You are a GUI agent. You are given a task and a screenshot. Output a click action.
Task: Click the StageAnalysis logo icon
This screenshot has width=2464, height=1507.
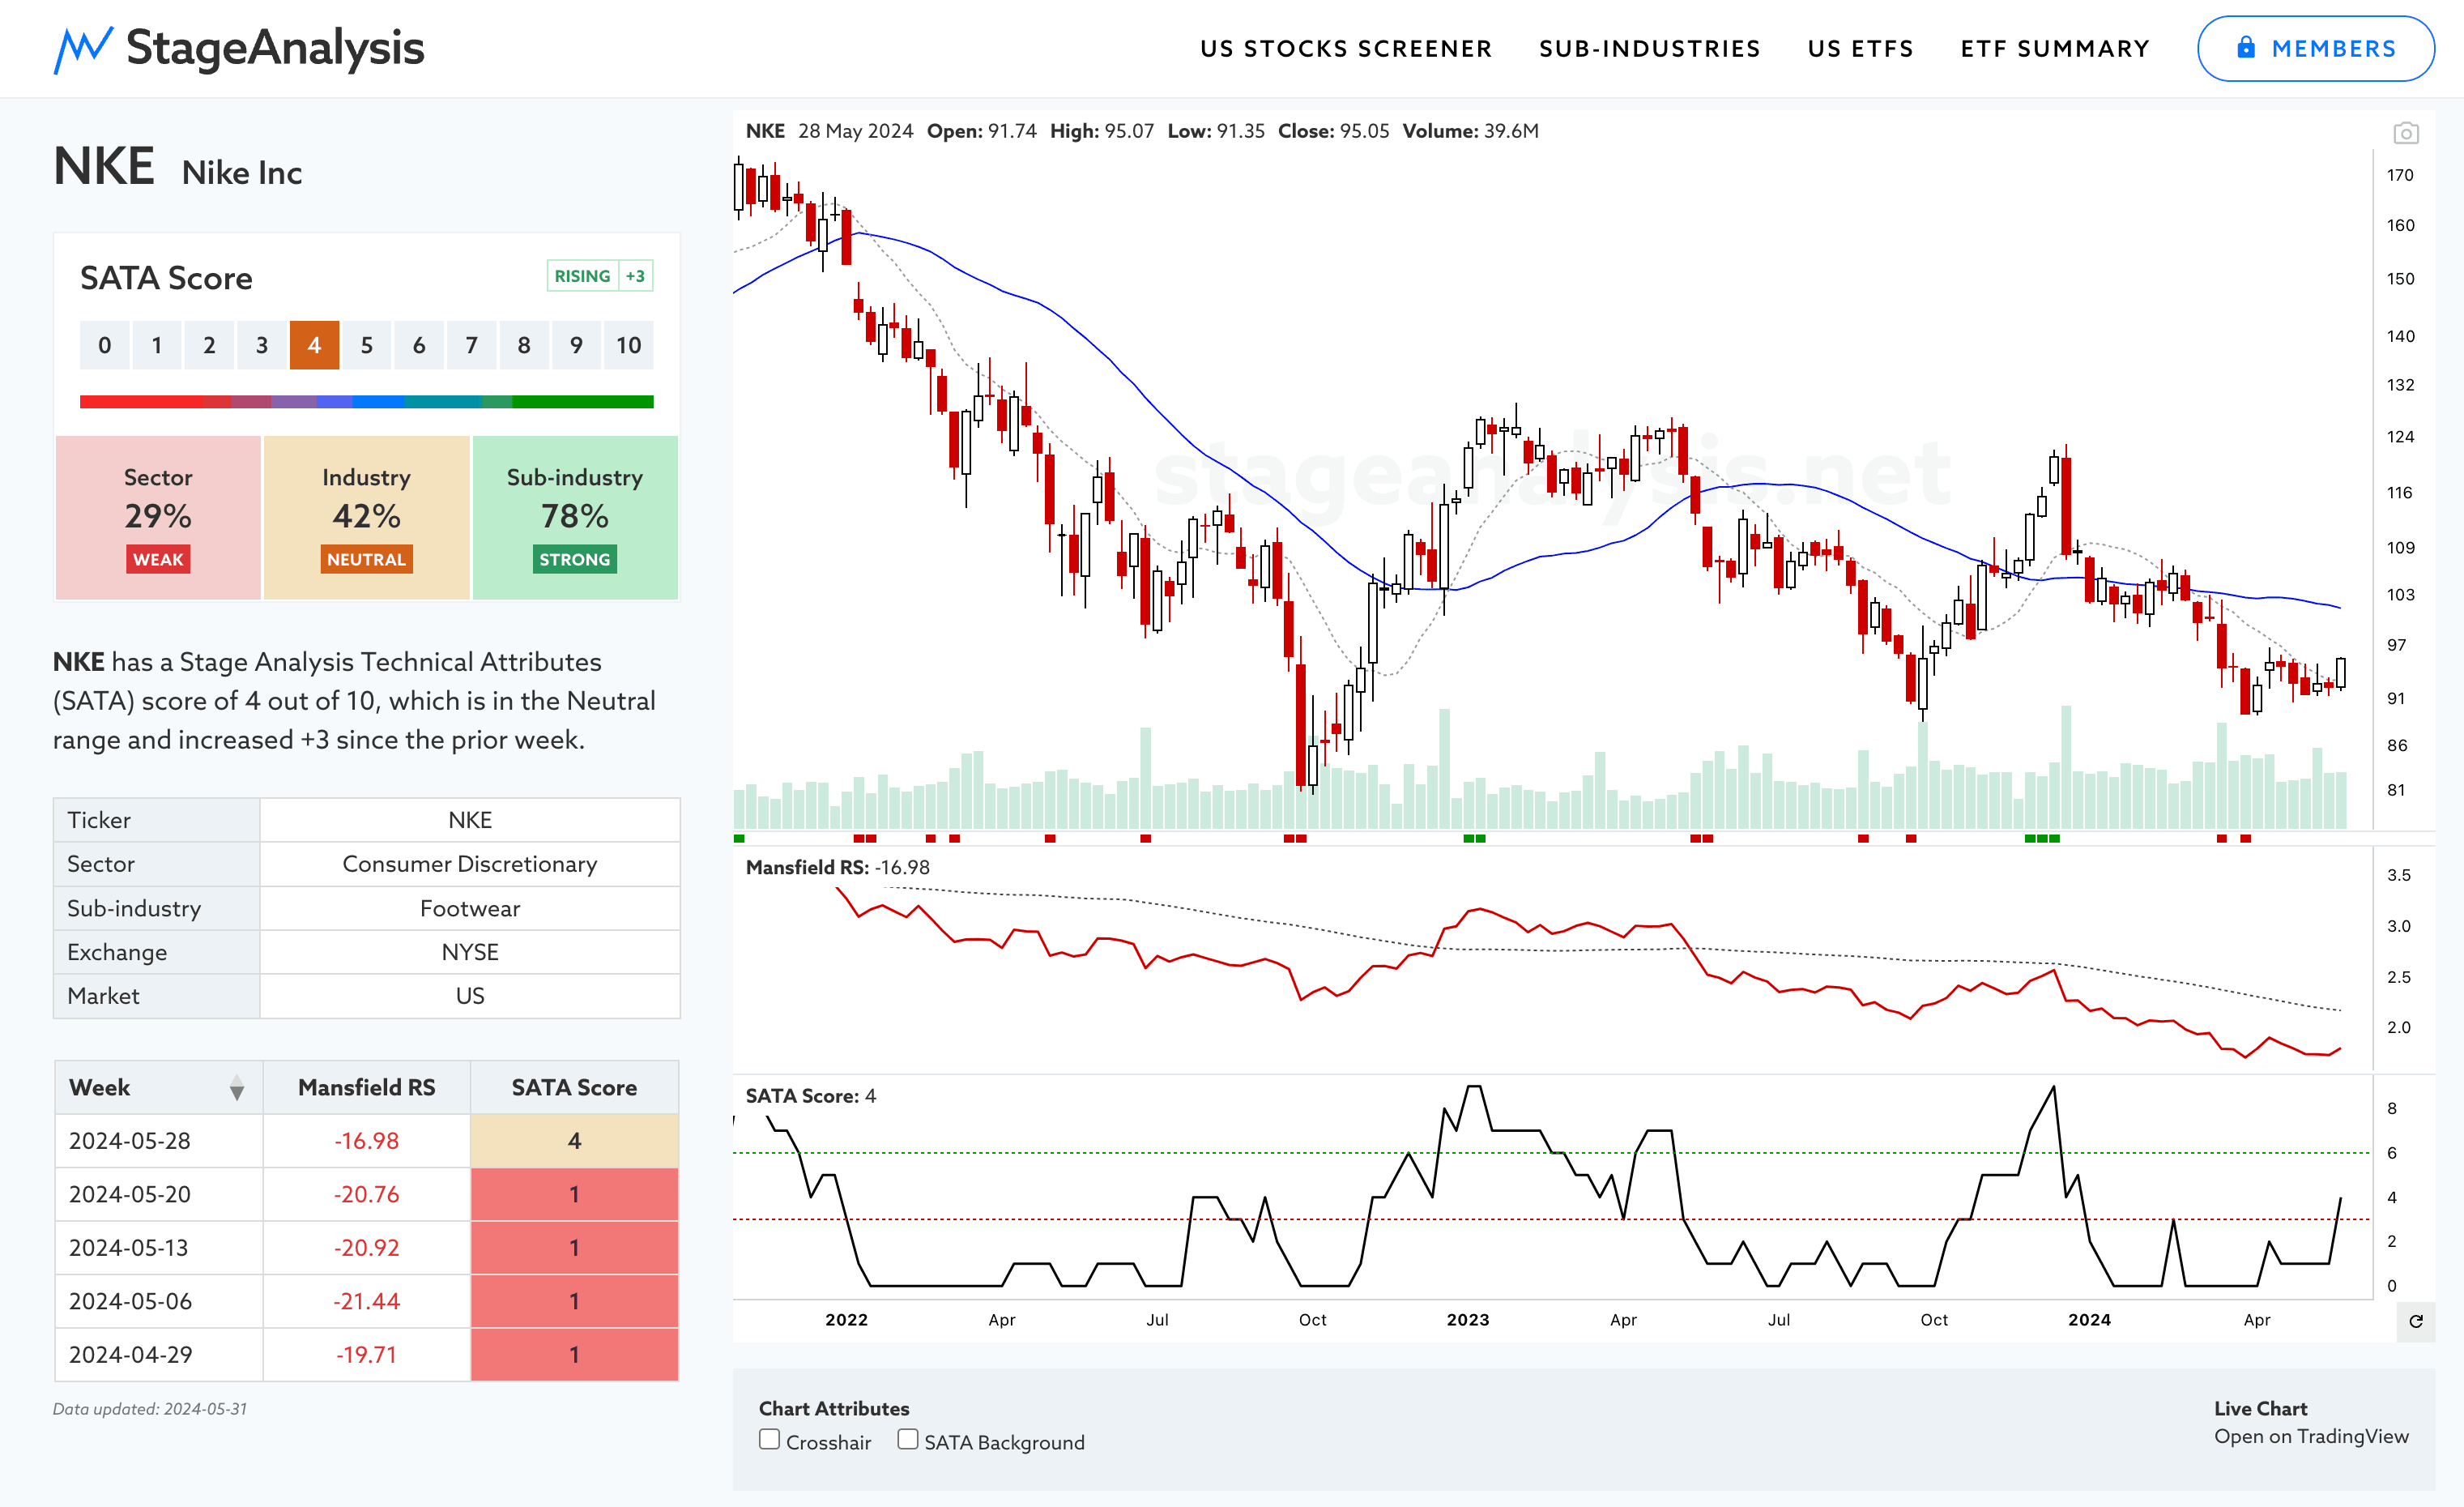coord(83,49)
